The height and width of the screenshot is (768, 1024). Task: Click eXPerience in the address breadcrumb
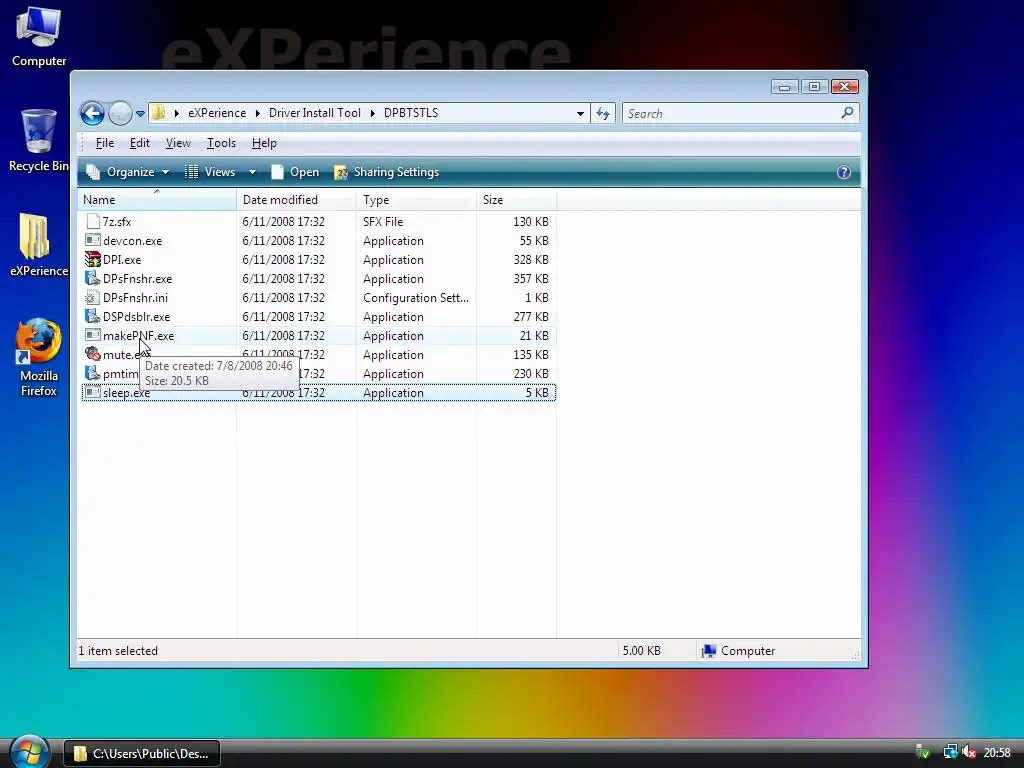tap(217, 113)
